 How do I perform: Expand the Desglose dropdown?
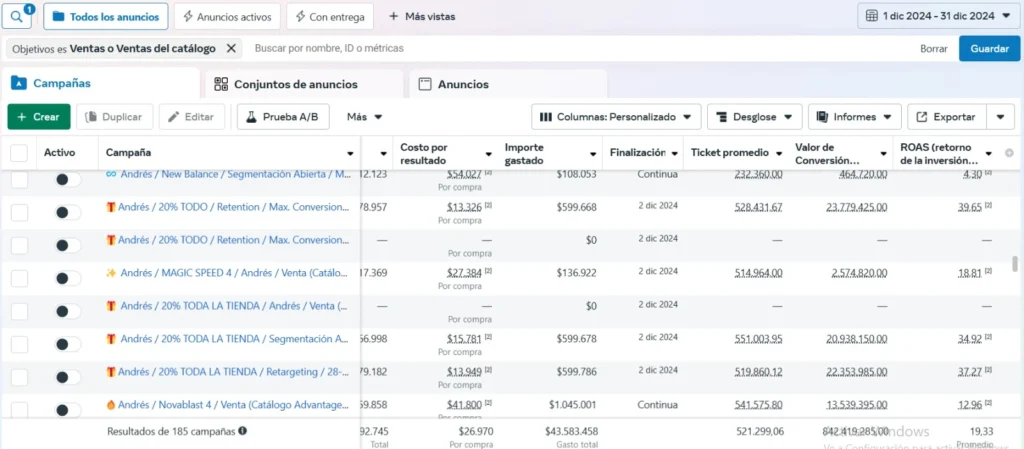[754, 117]
